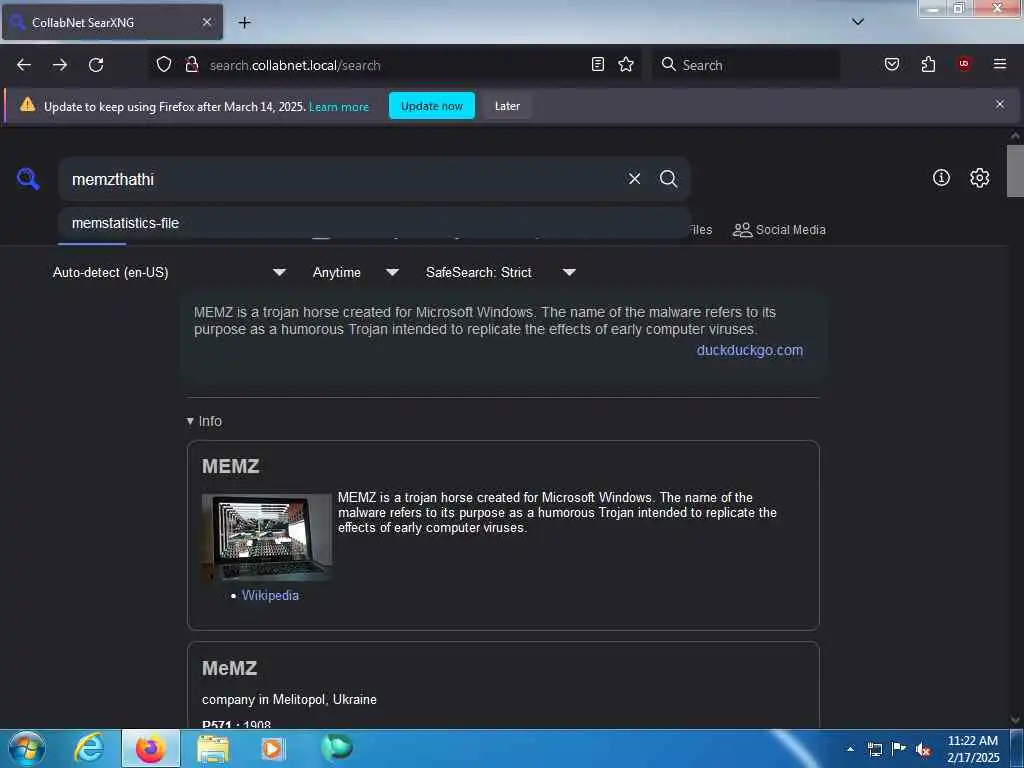Open SafeSearch: Strict dropdown
The image size is (1024, 768).
click(x=500, y=272)
